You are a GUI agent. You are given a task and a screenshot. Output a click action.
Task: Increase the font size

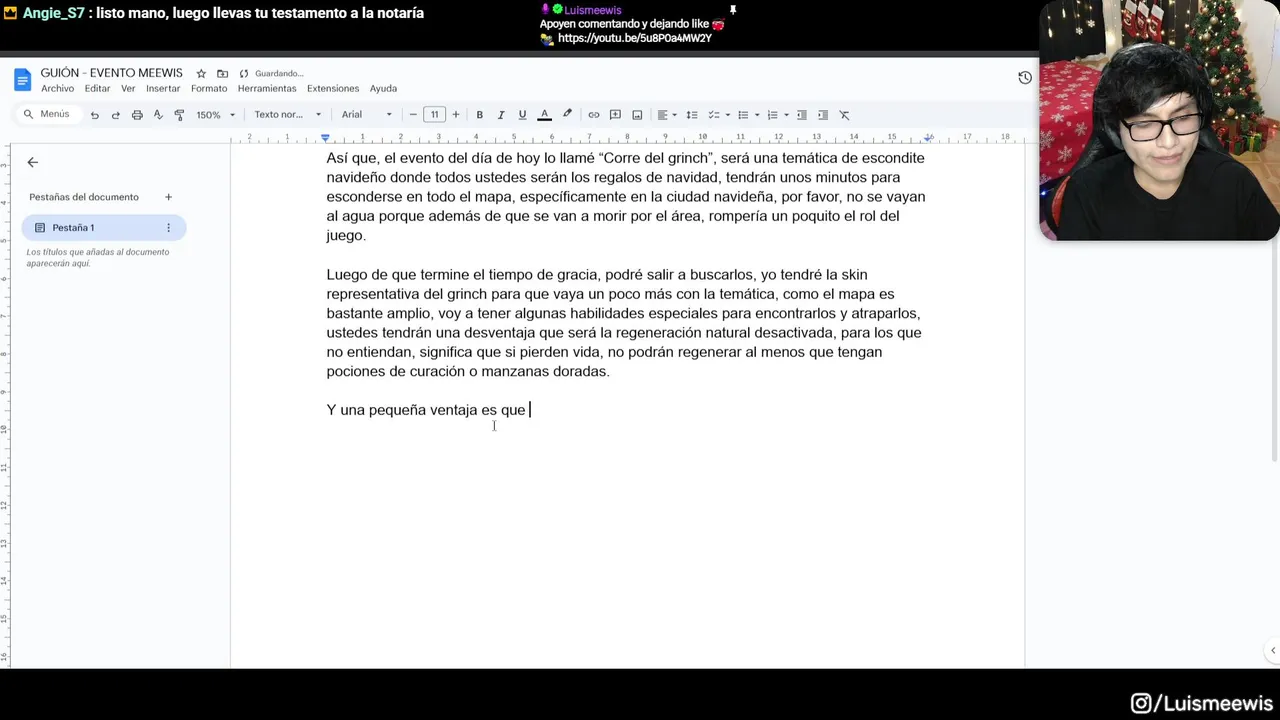point(456,115)
